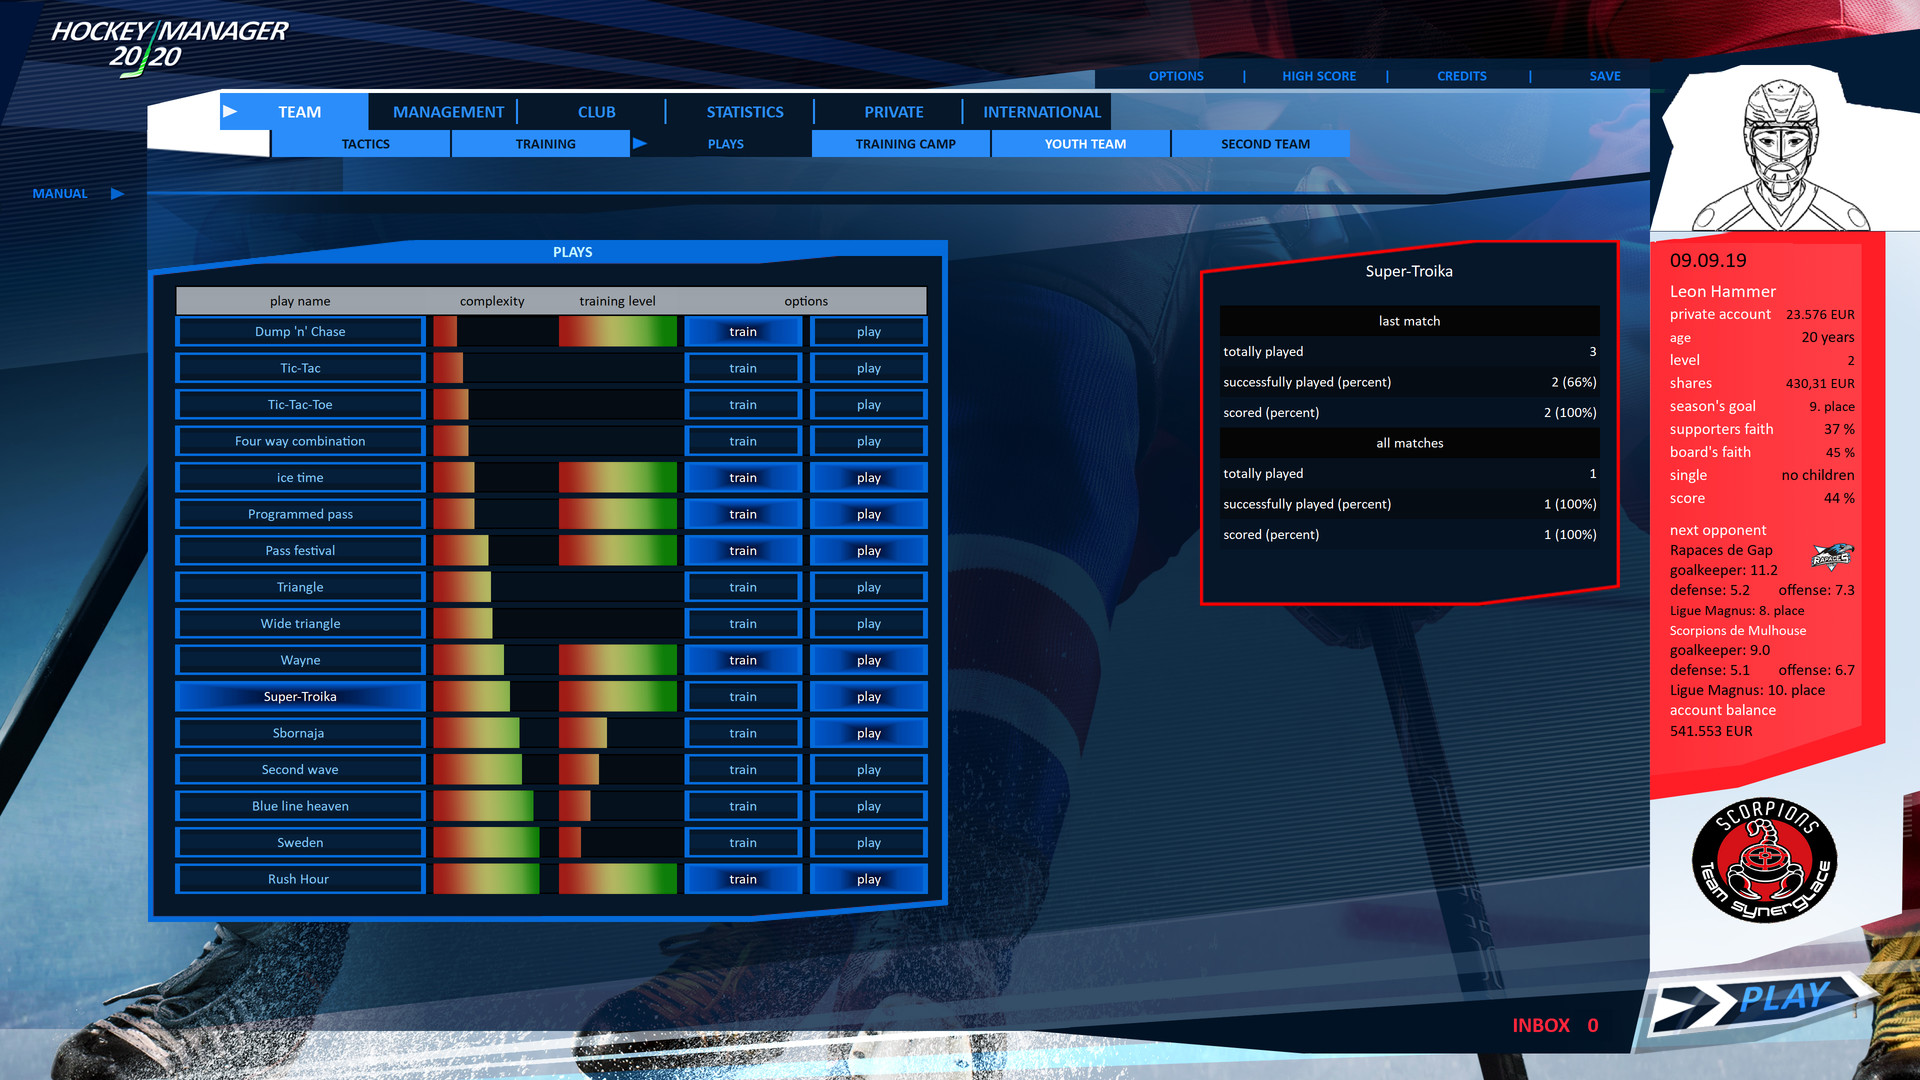Screen dimensions: 1920x1080
Task: Select the Tic-Tac-Toe play name
Action: click(x=300, y=405)
